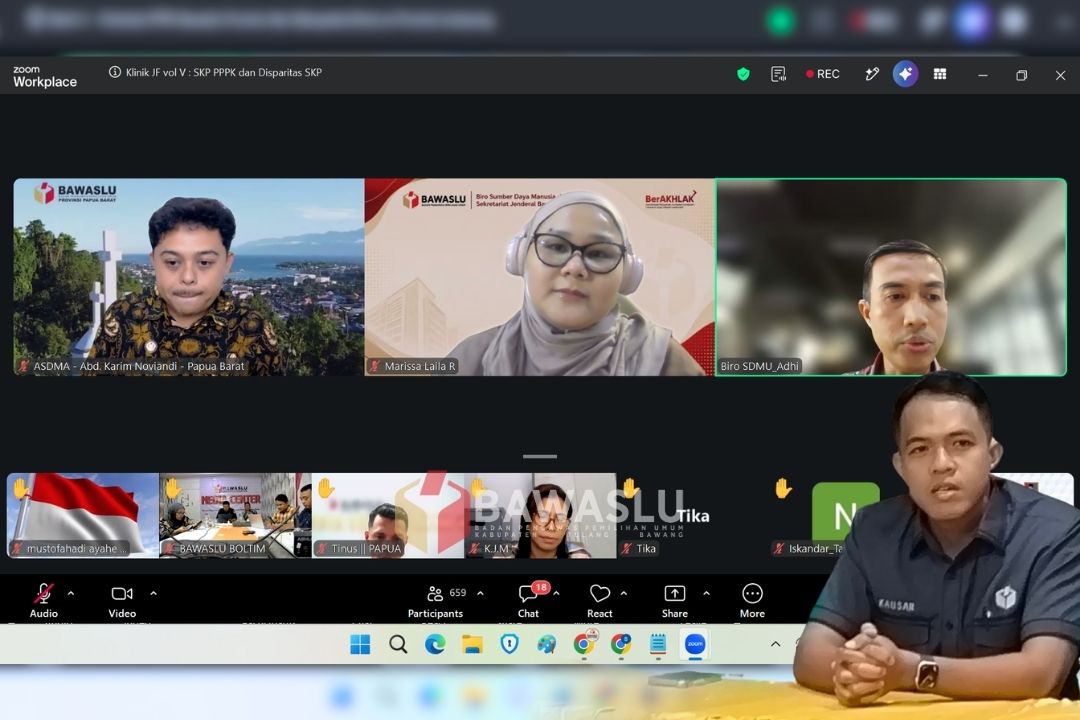
Task: Open the annotation pen icon in the title bar
Action: tap(872, 74)
